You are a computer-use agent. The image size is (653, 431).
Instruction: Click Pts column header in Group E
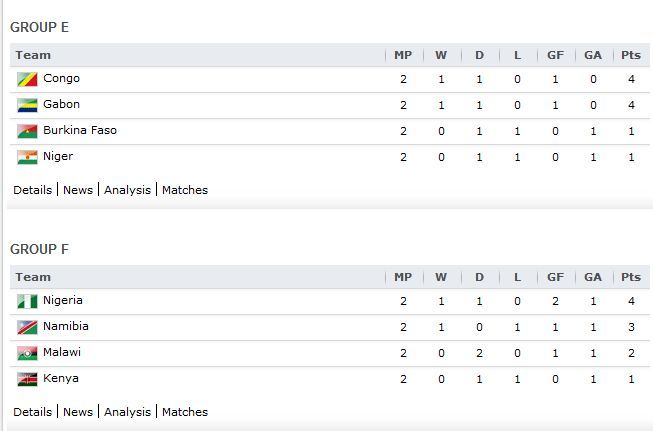click(631, 55)
